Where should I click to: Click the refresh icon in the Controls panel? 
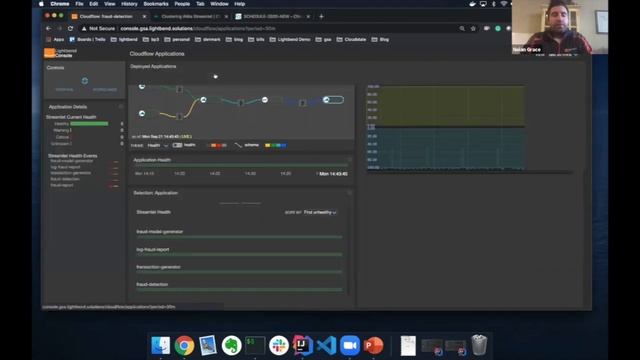(x=84, y=81)
